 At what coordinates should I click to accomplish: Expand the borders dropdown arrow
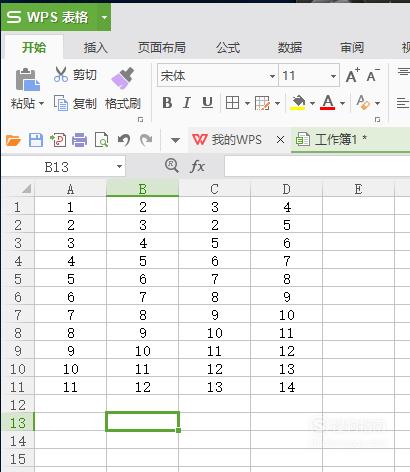[x=247, y=103]
